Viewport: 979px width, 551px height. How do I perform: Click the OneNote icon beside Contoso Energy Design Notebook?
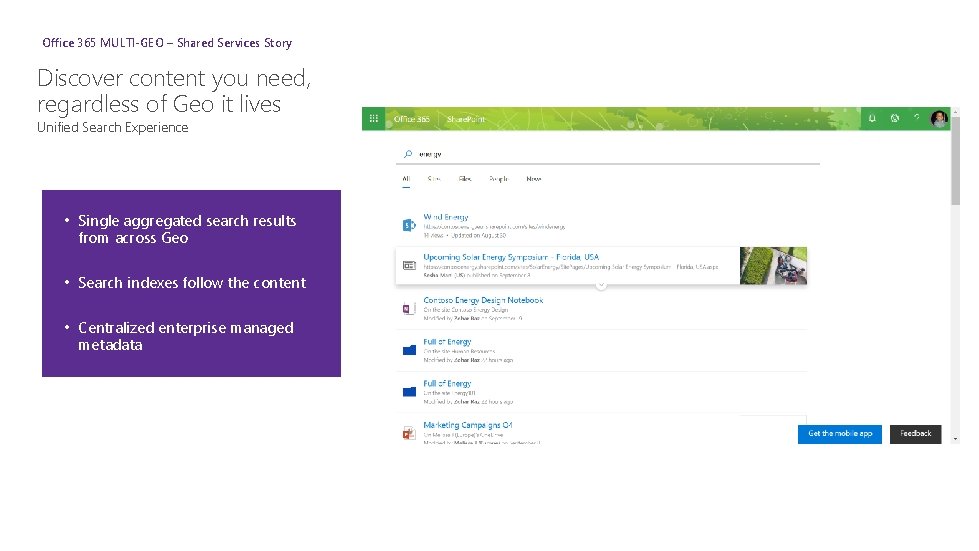click(x=409, y=308)
